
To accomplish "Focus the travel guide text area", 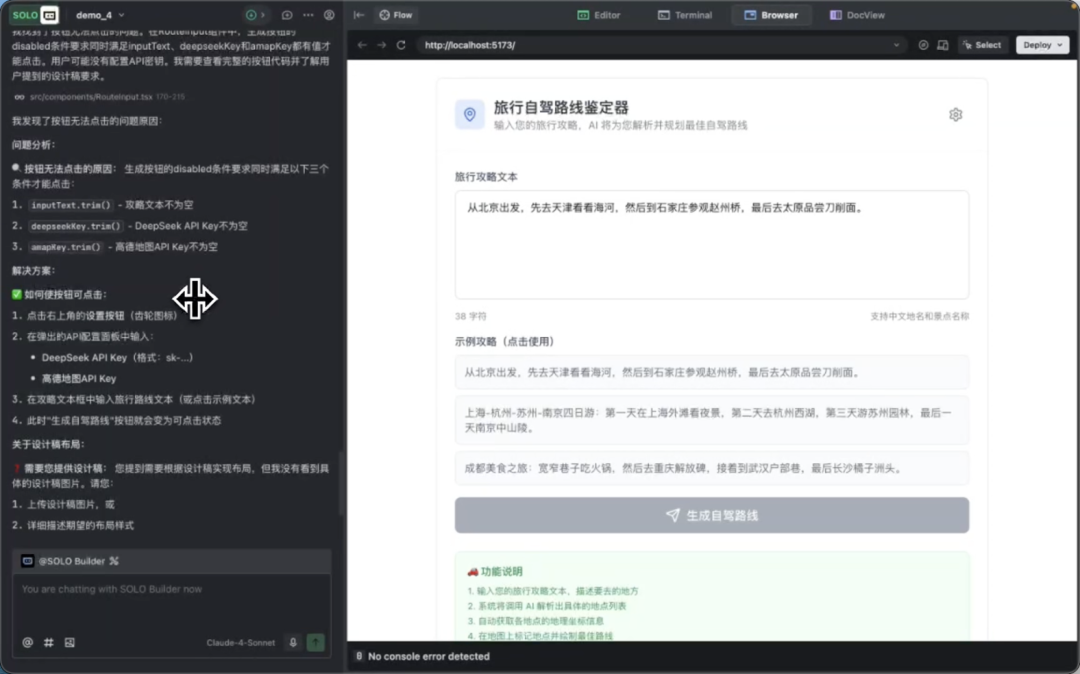I will tap(712, 245).
